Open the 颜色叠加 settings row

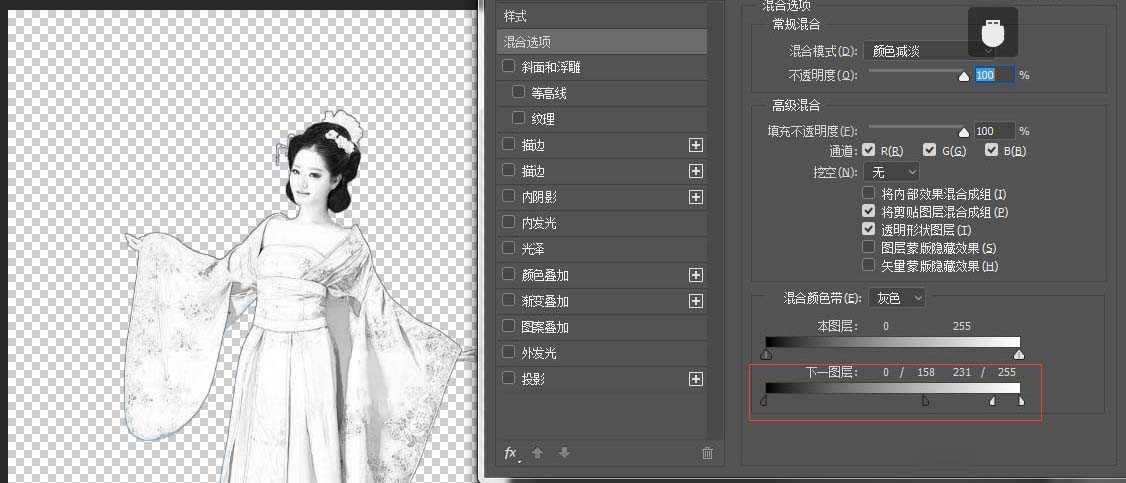[602, 275]
